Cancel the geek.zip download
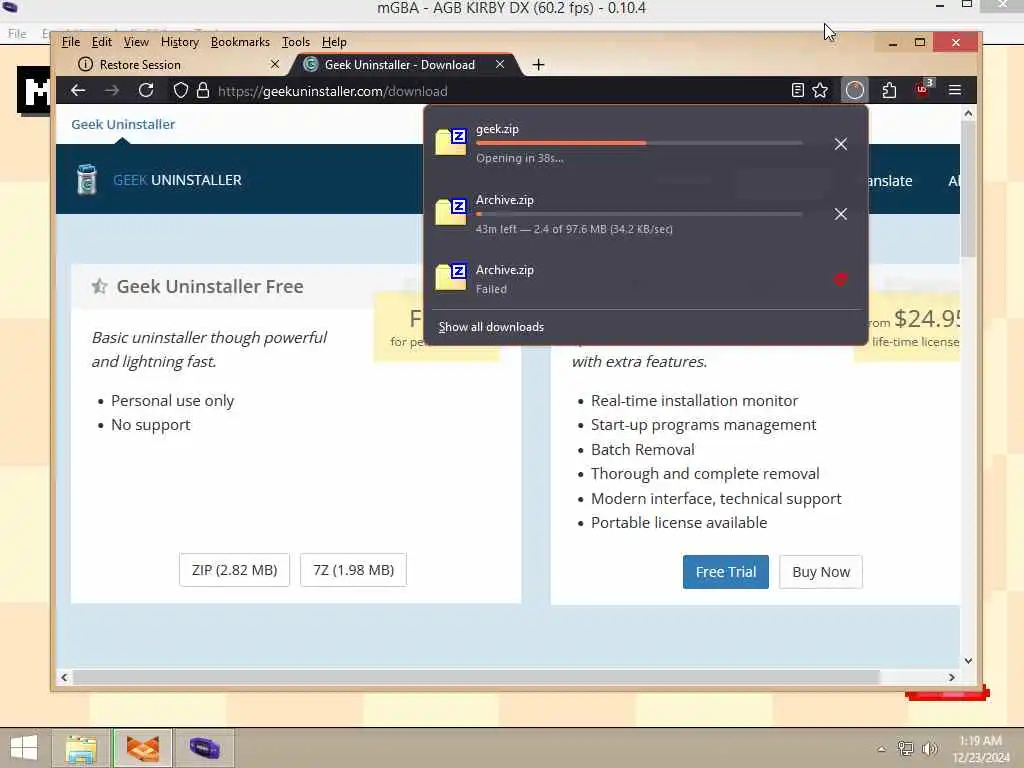The width and height of the screenshot is (1024, 768). [840, 144]
